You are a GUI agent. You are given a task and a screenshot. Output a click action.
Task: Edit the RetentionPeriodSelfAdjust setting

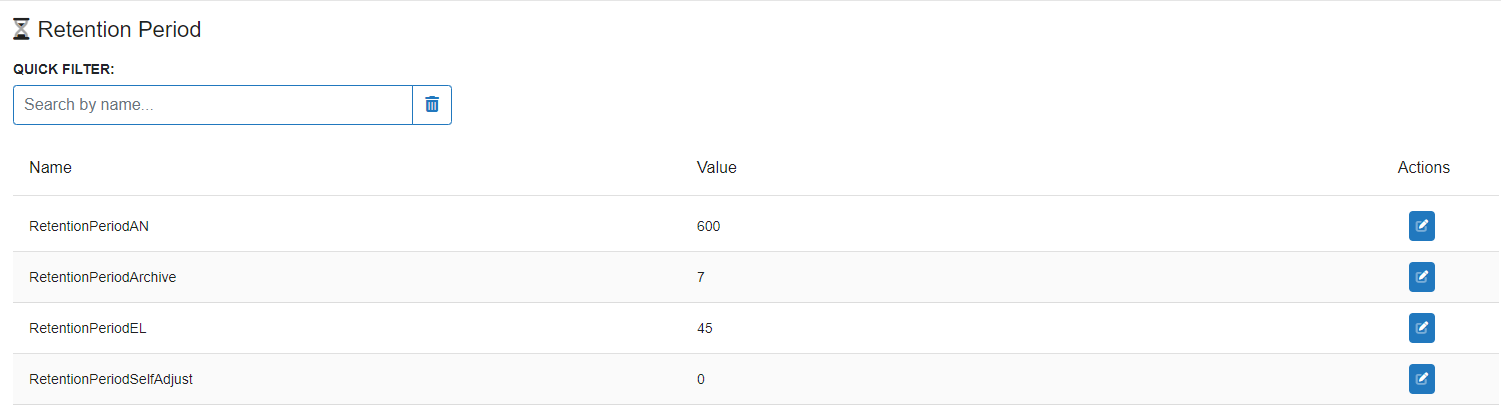(1421, 379)
